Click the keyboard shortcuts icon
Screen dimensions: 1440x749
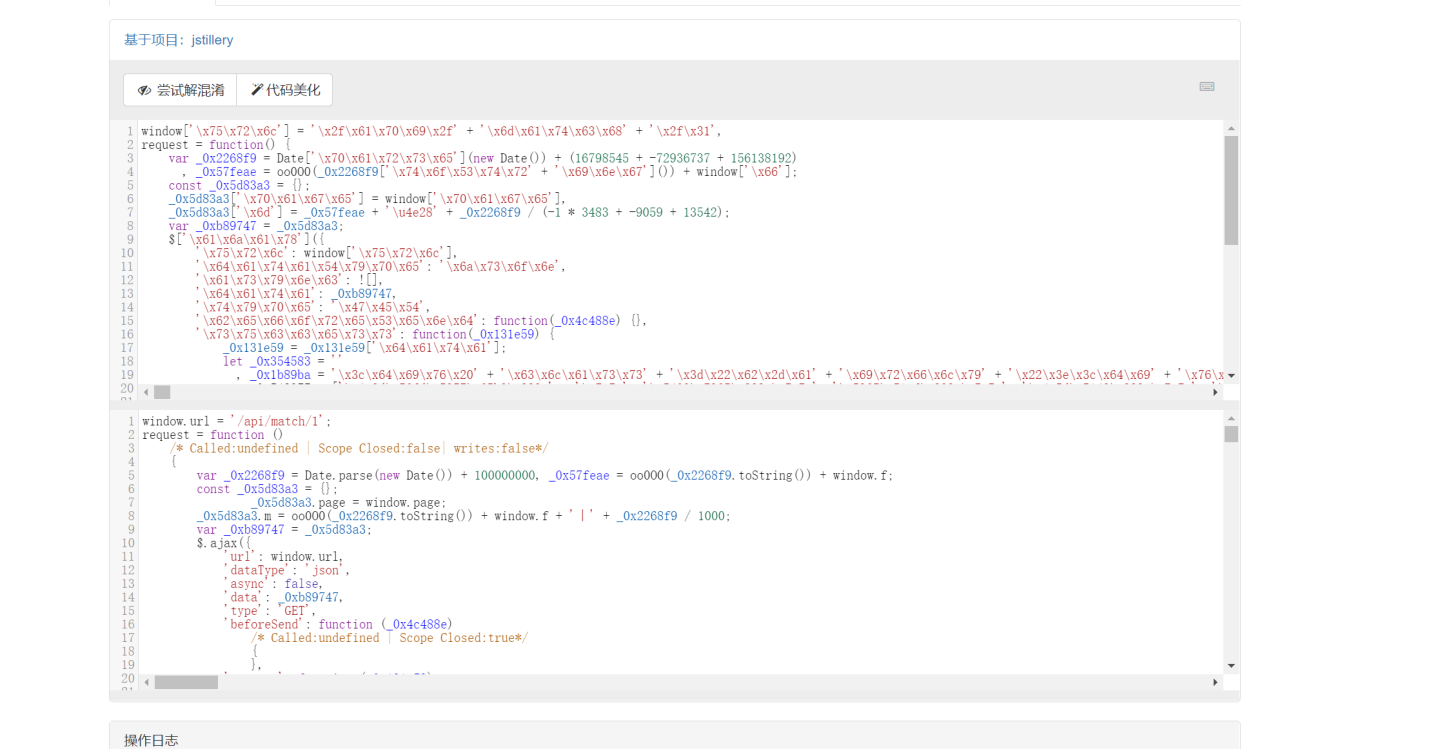pyautogui.click(x=1207, y=87)
